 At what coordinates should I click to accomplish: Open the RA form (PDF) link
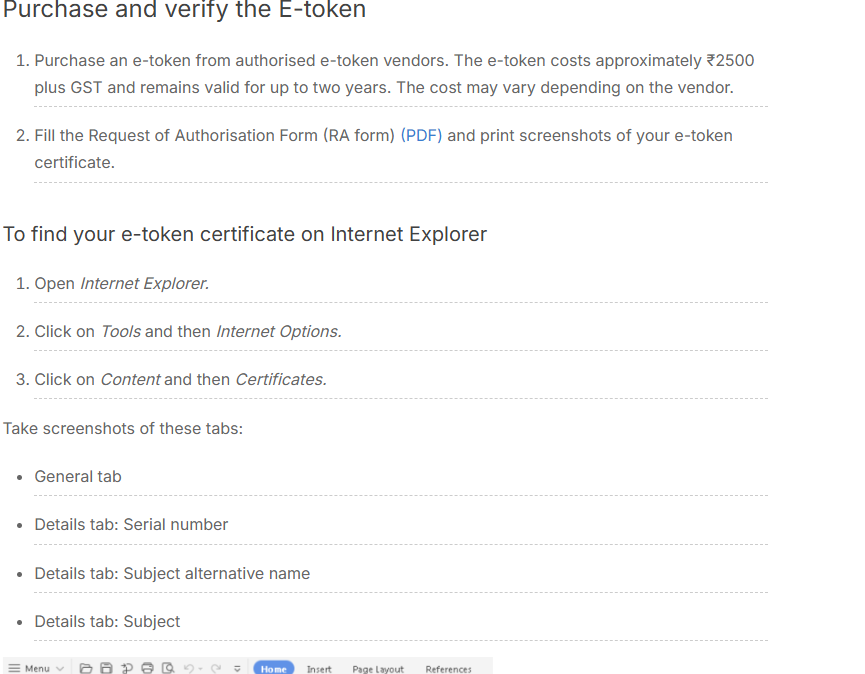[421, 135]
